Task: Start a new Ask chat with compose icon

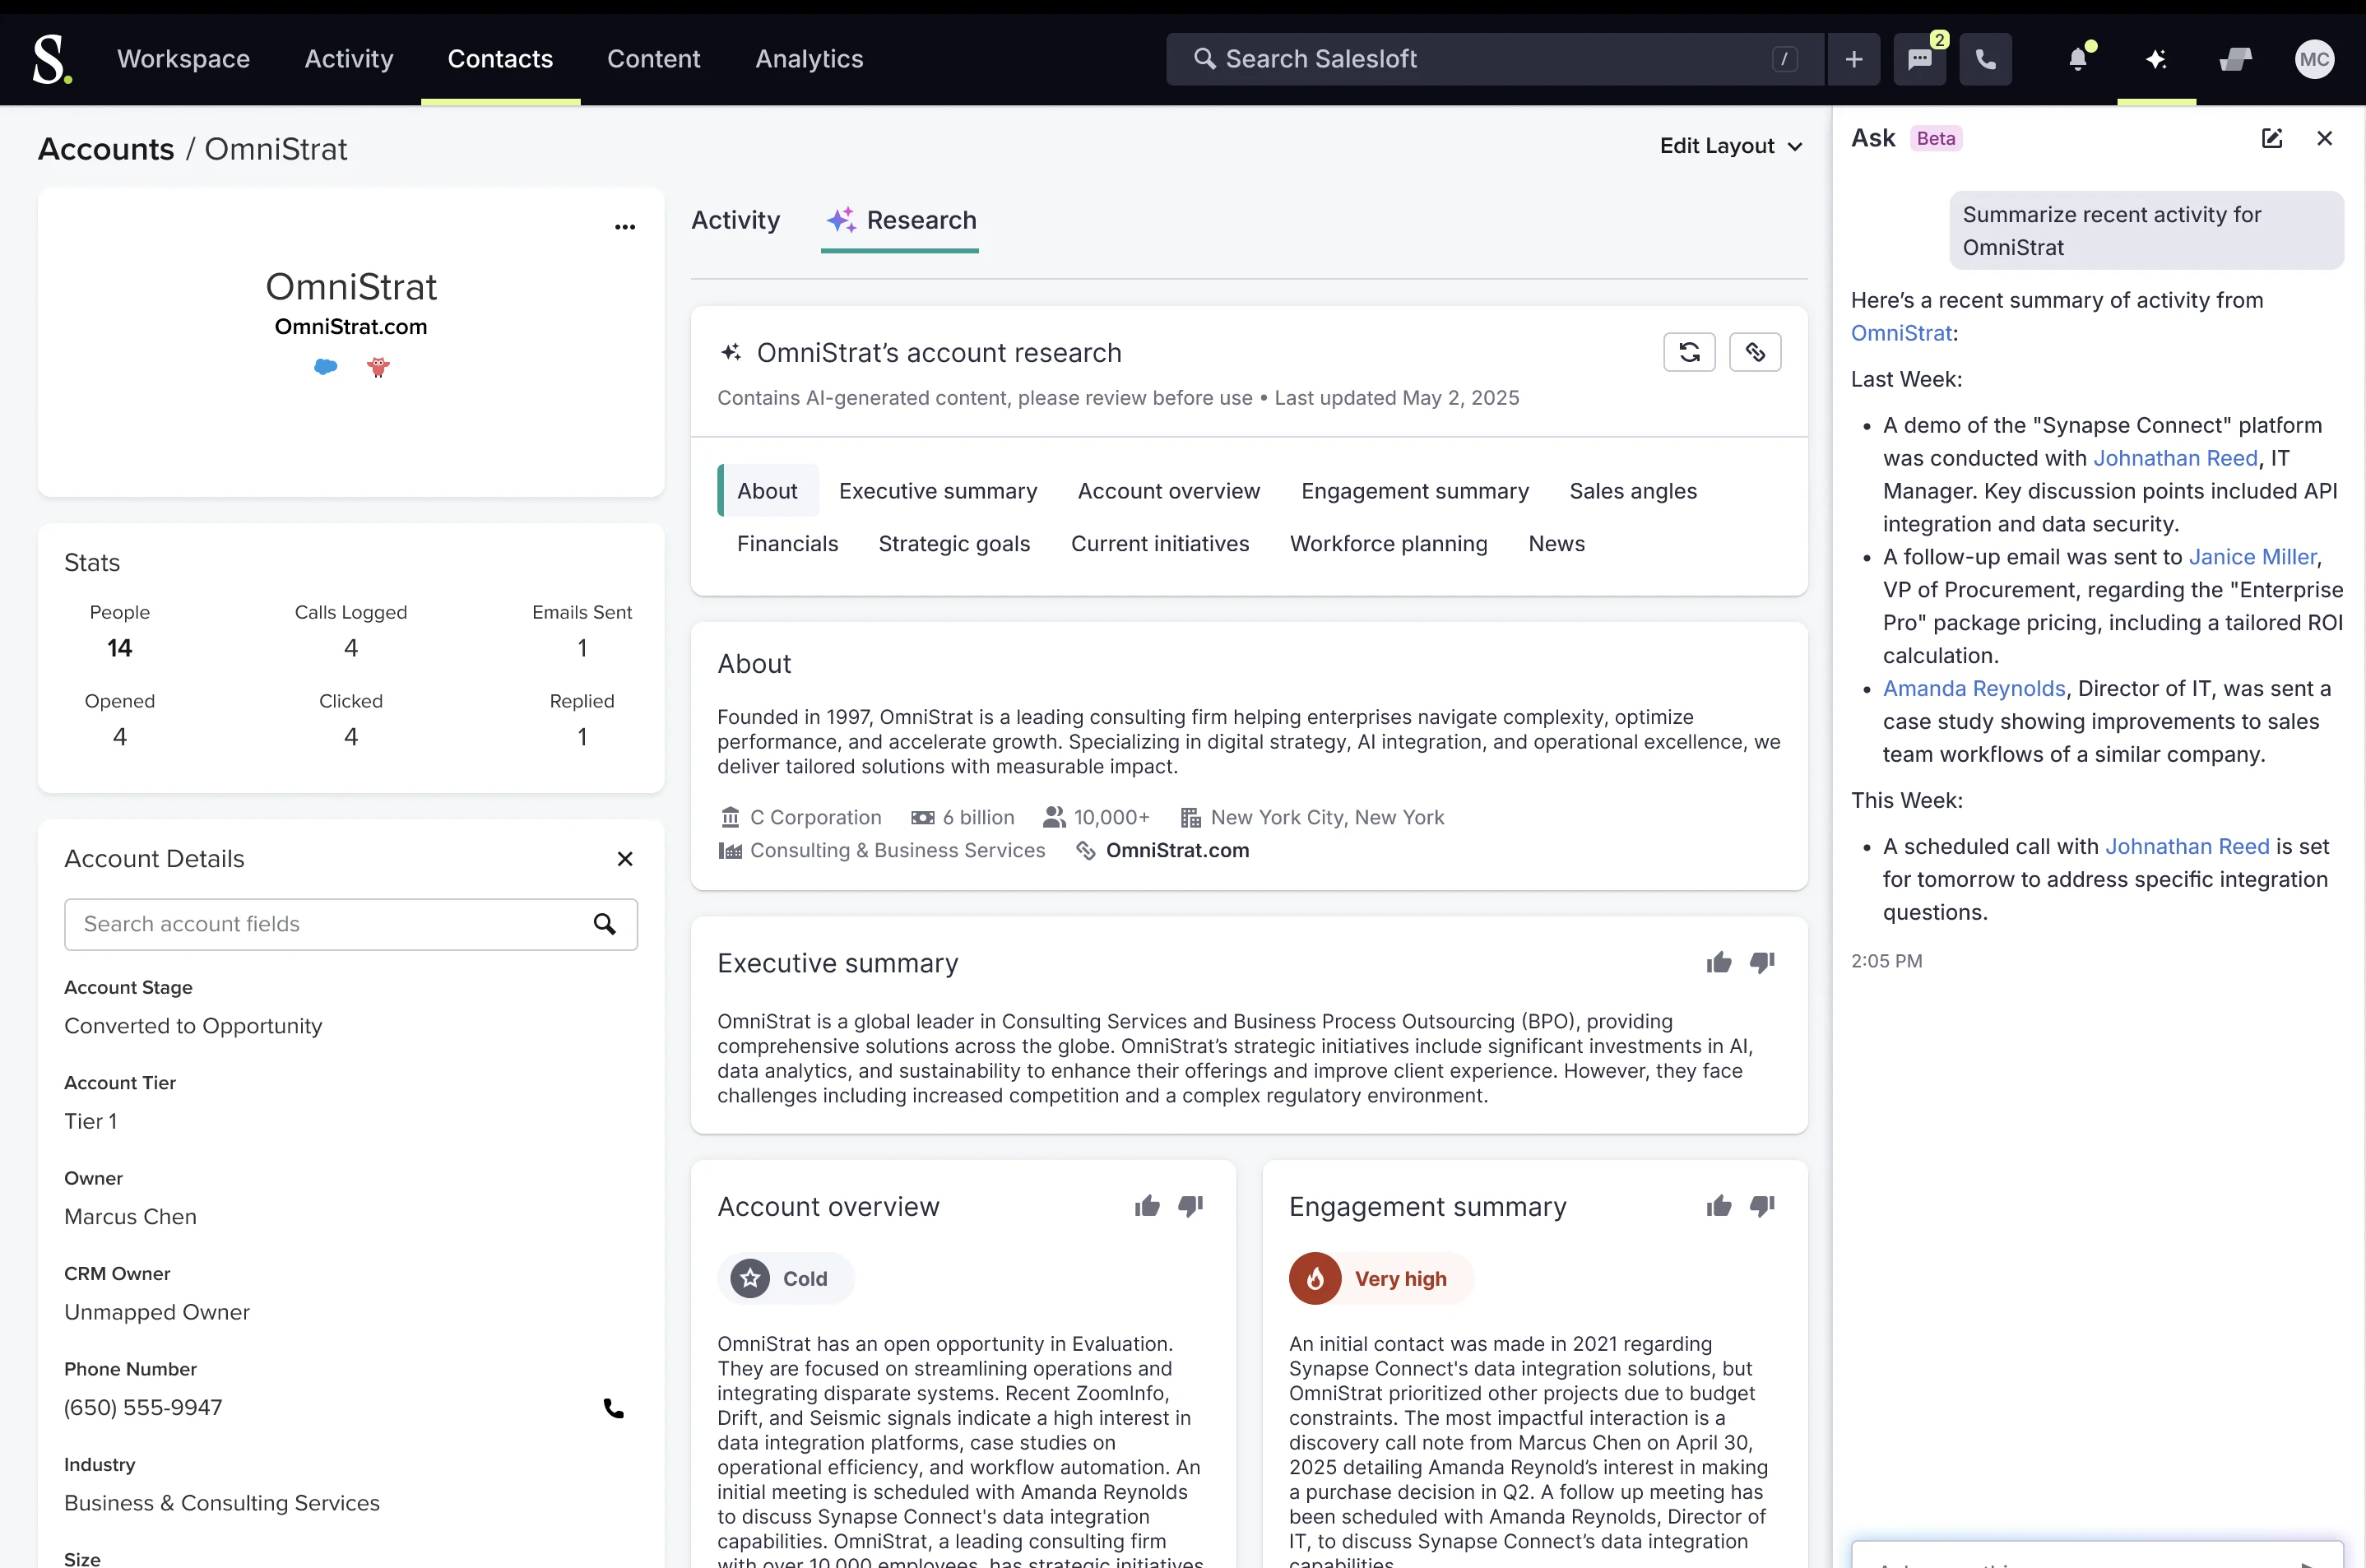Action: point(2271,138)
